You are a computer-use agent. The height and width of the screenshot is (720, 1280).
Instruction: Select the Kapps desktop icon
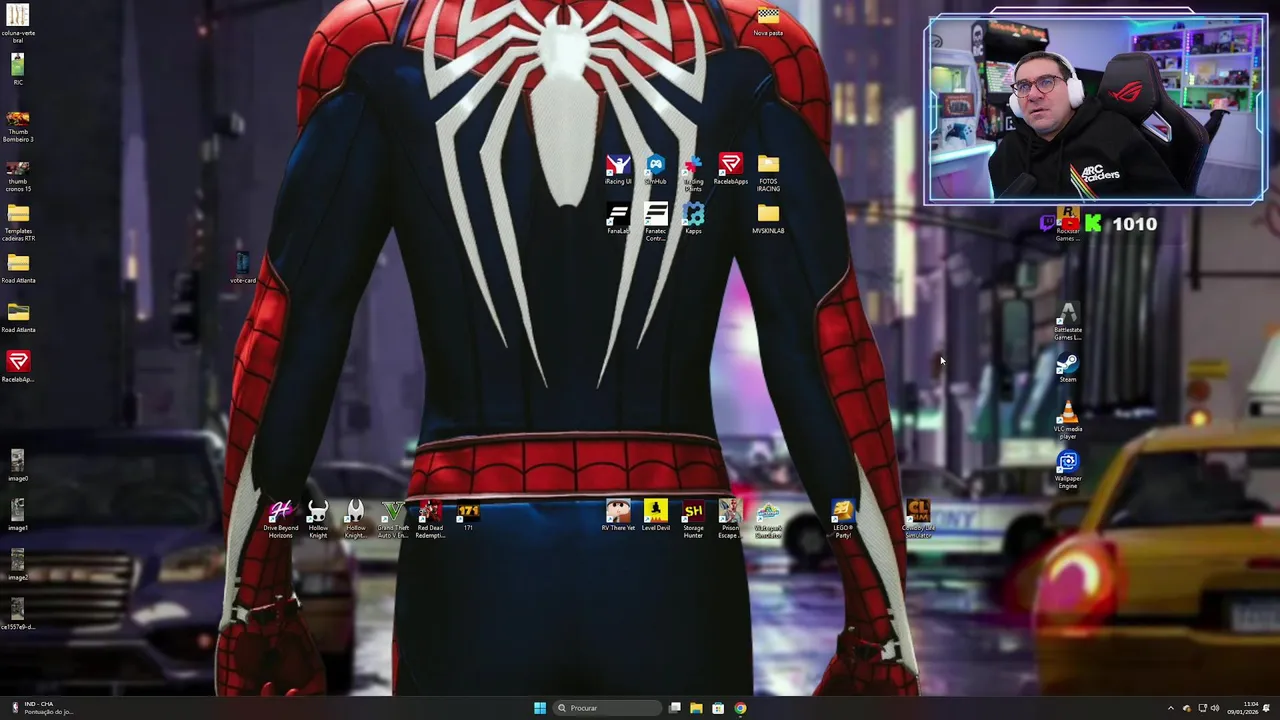pos(693,219)
